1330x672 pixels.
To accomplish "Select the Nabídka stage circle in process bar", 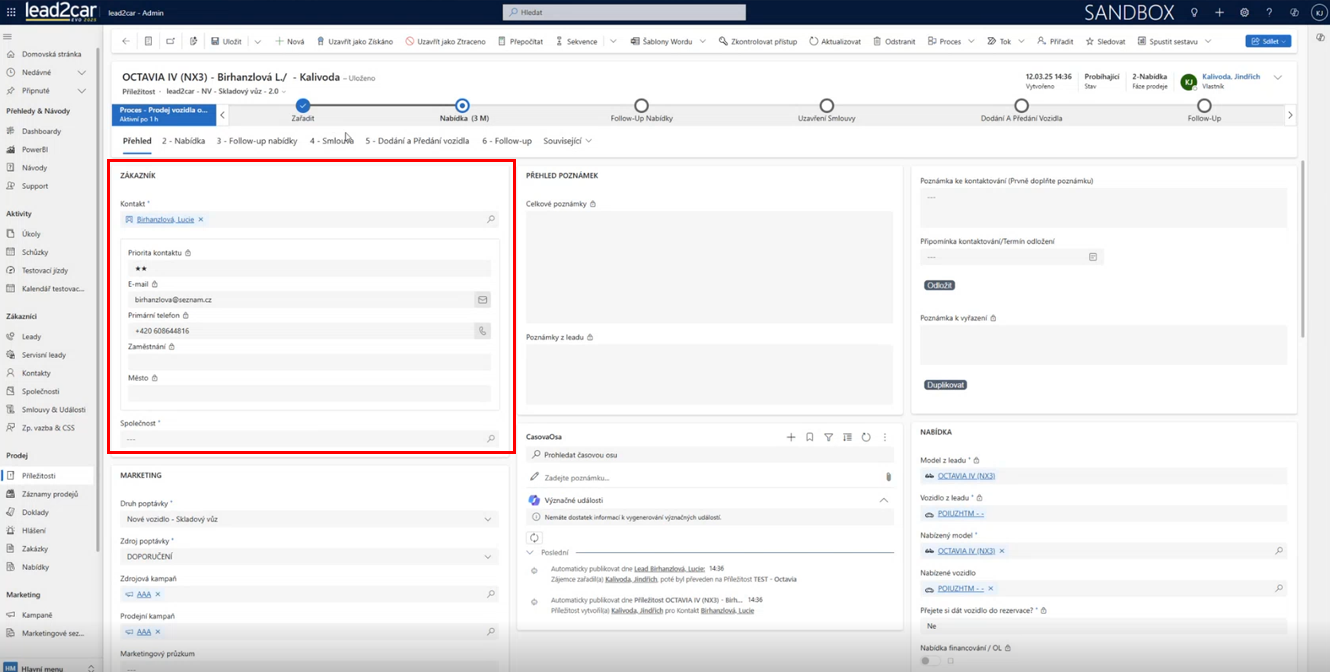I will (x=462, y=106).
